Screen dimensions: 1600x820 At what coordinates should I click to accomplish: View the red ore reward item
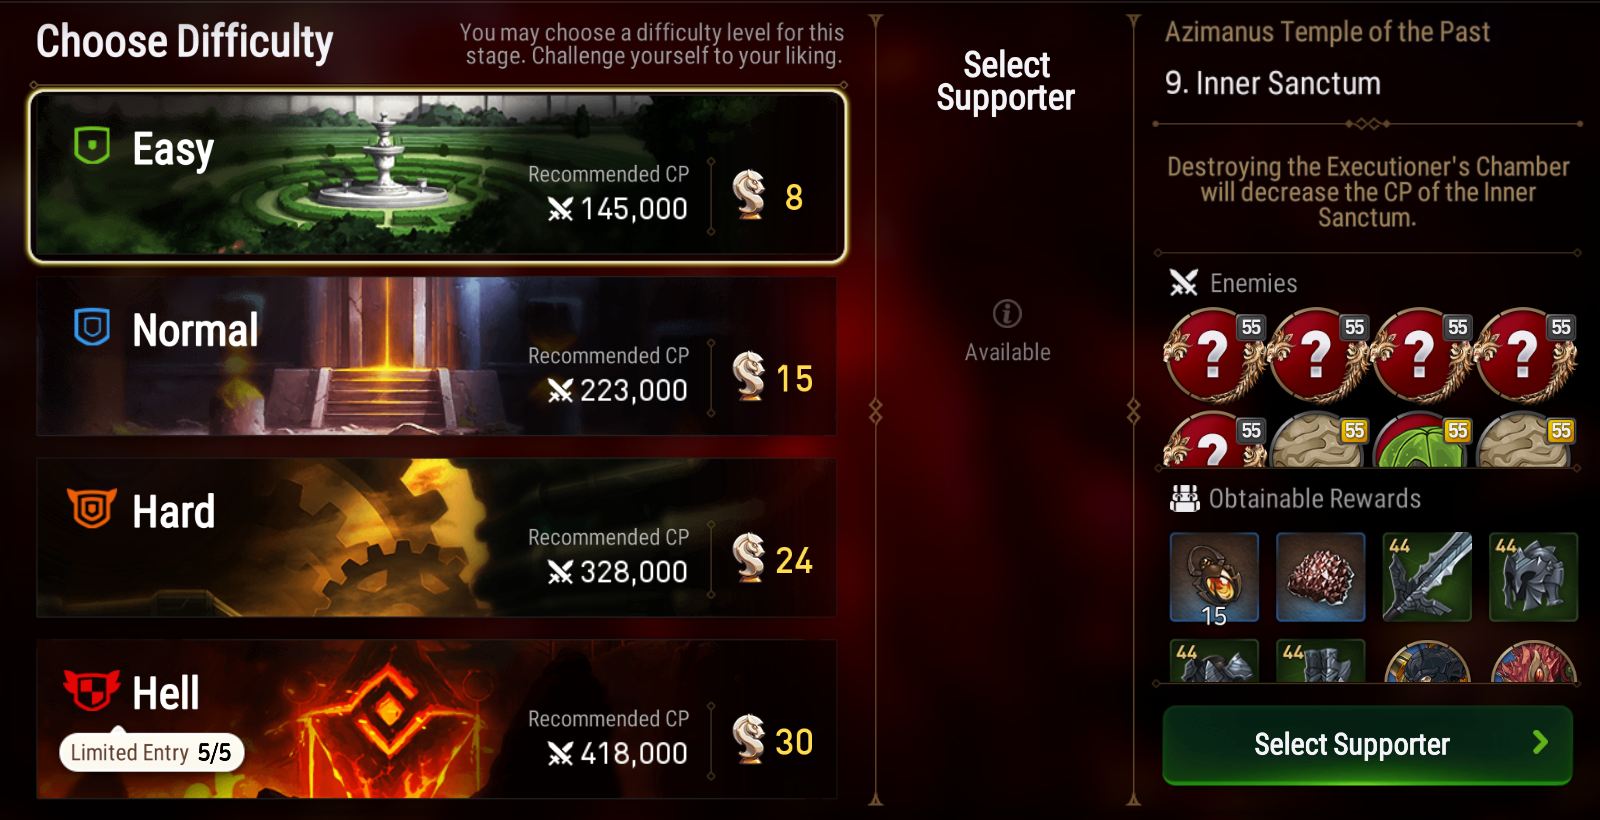[1320, 577]
